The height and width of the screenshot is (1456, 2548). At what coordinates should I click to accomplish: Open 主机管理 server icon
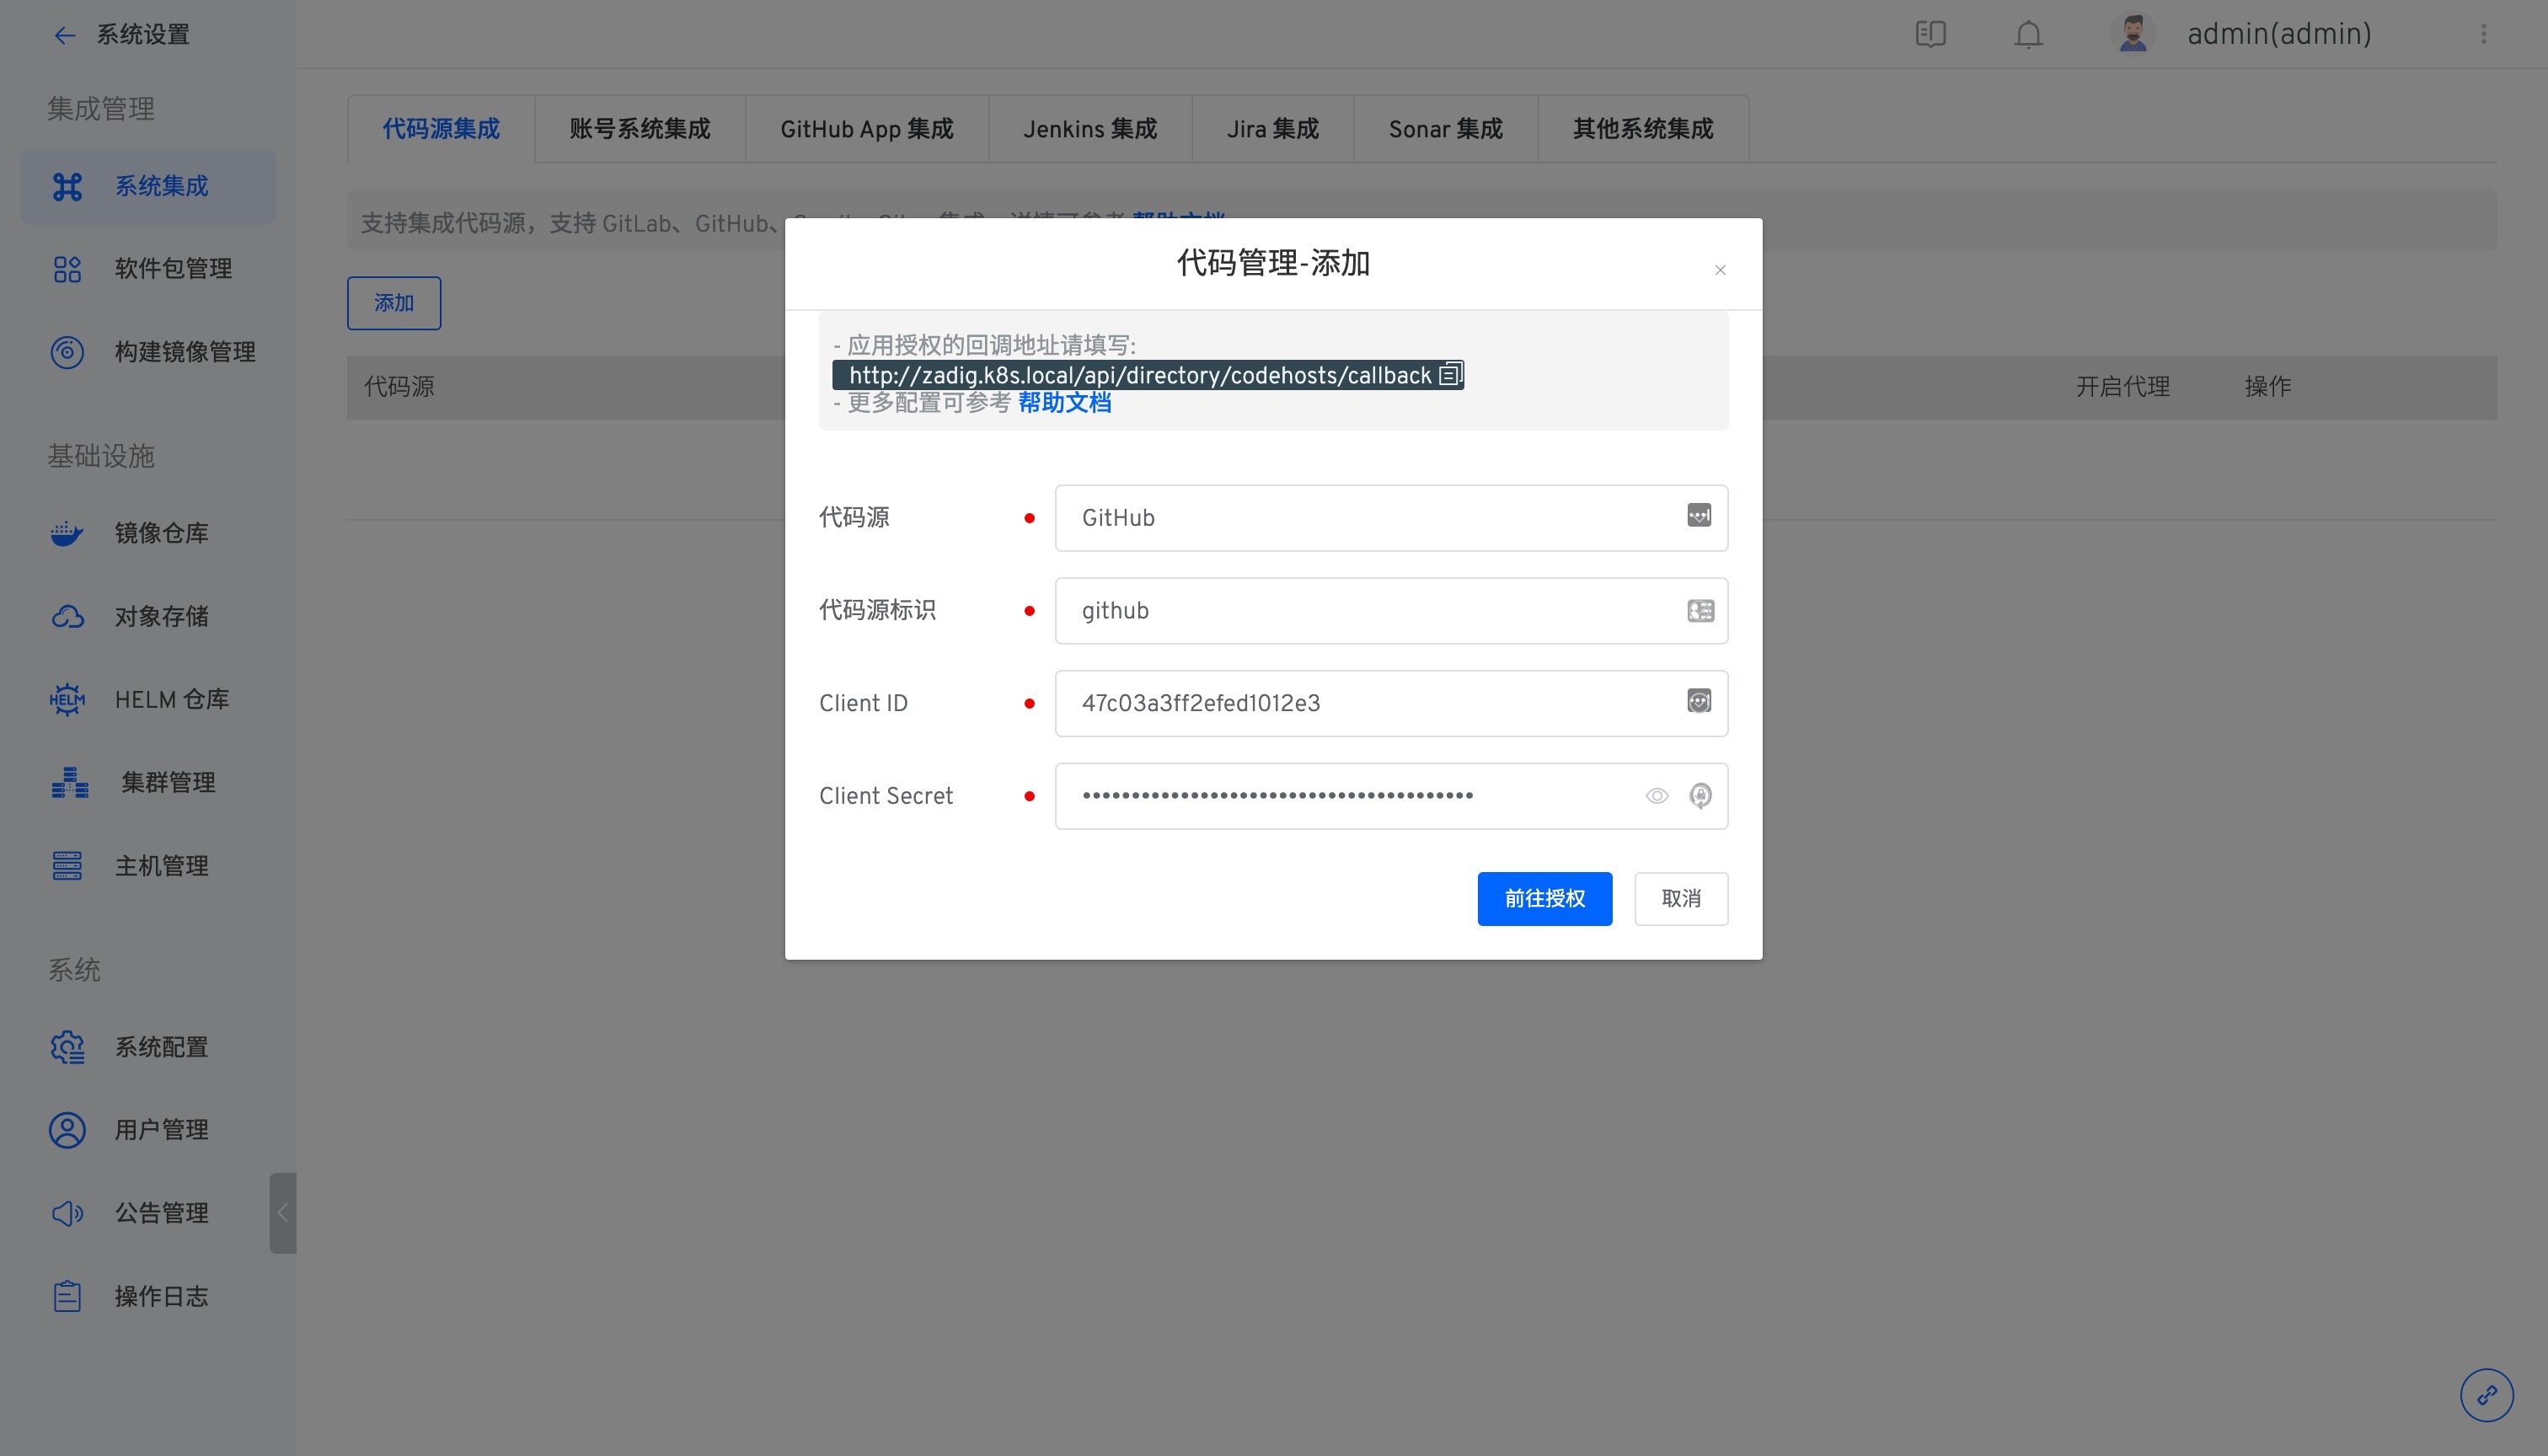click(67, 865)
